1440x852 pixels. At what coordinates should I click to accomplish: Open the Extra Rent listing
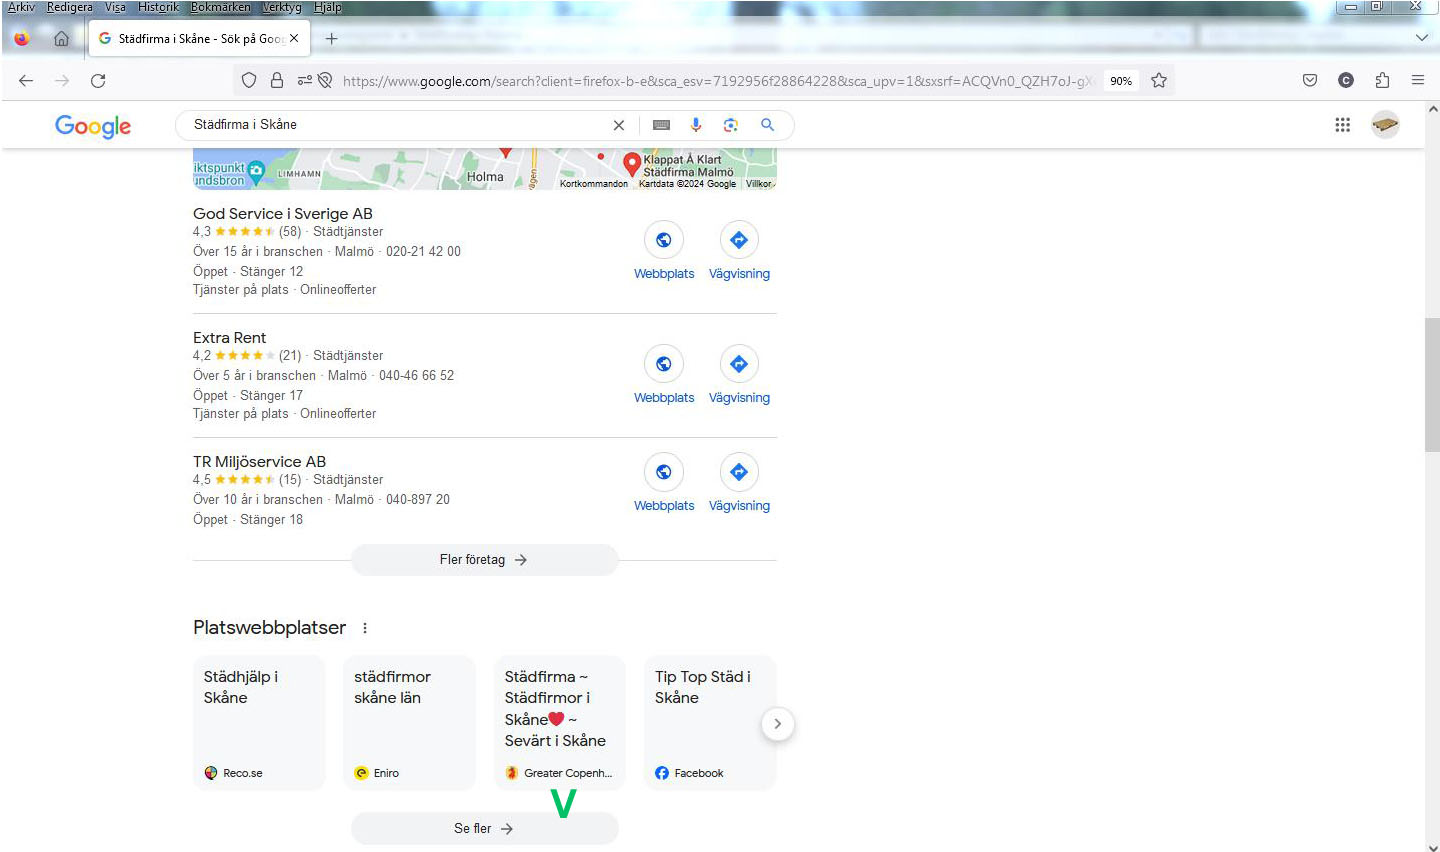[230, 338]
